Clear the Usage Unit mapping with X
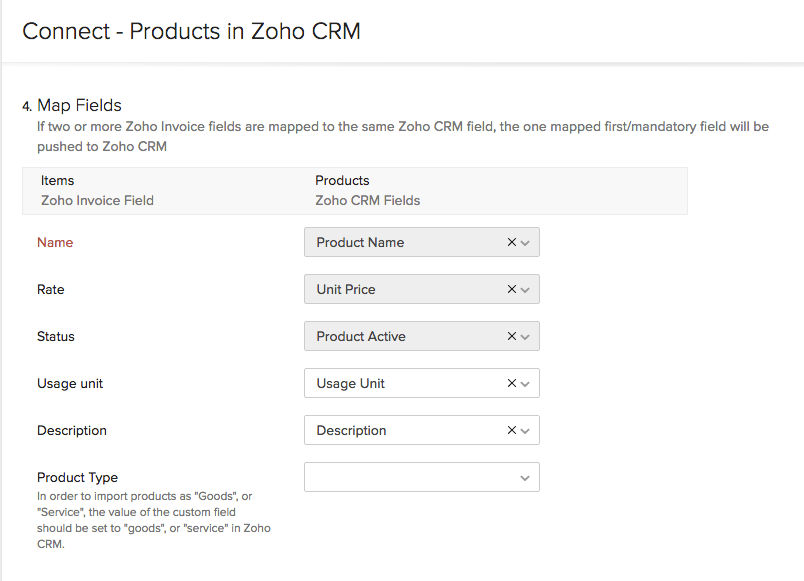Screen dimensions: 804x581 512,383
